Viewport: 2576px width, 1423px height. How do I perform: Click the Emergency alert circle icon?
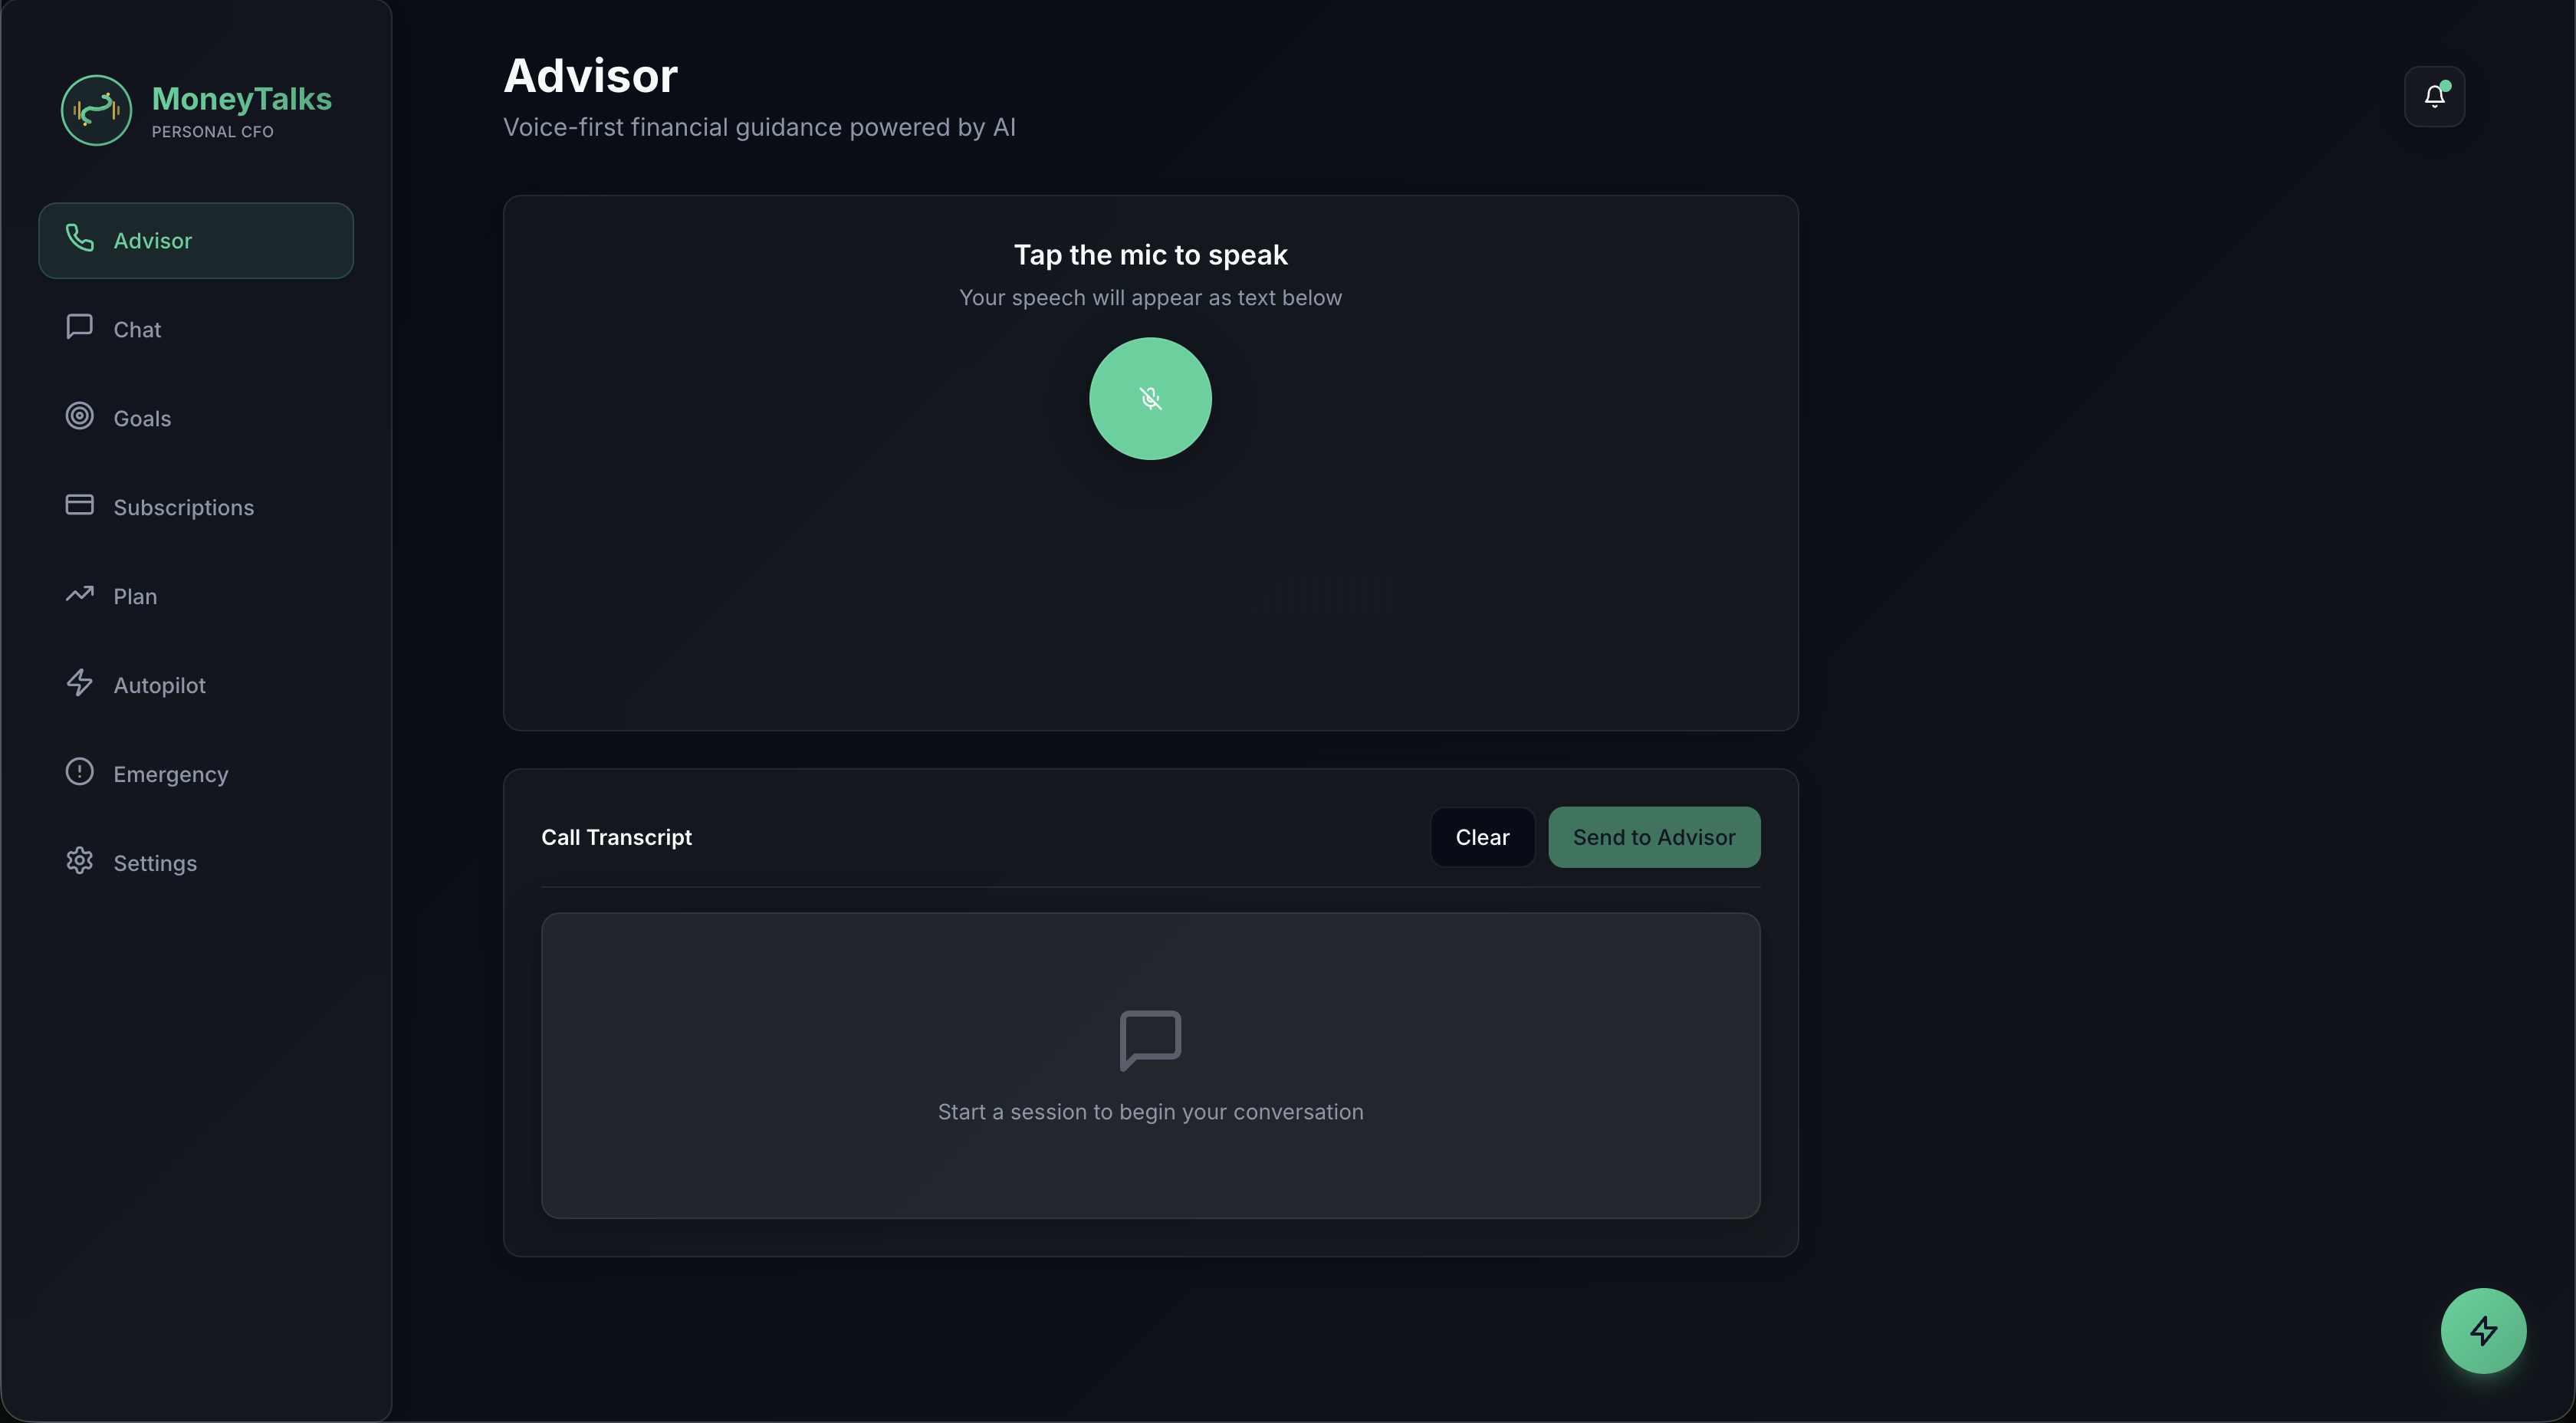[x=80, y=772]
